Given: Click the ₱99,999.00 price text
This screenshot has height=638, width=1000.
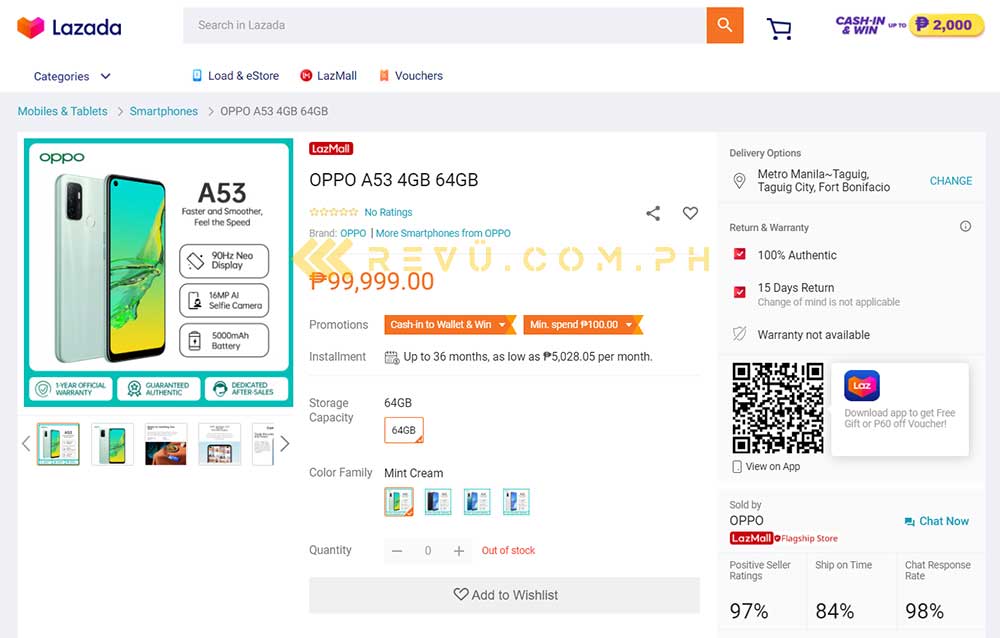Looking at the screenshot, I should point(372,281).
